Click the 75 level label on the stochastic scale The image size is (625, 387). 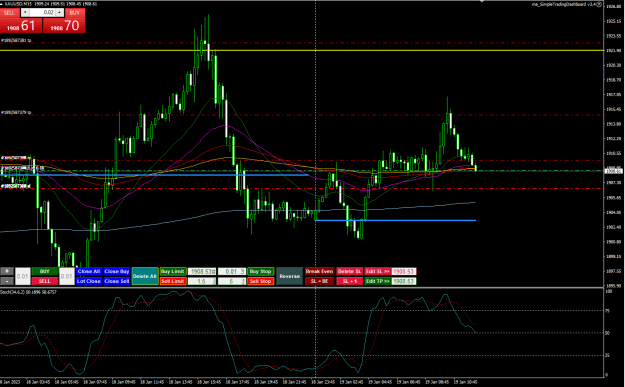tap(607, 311)
